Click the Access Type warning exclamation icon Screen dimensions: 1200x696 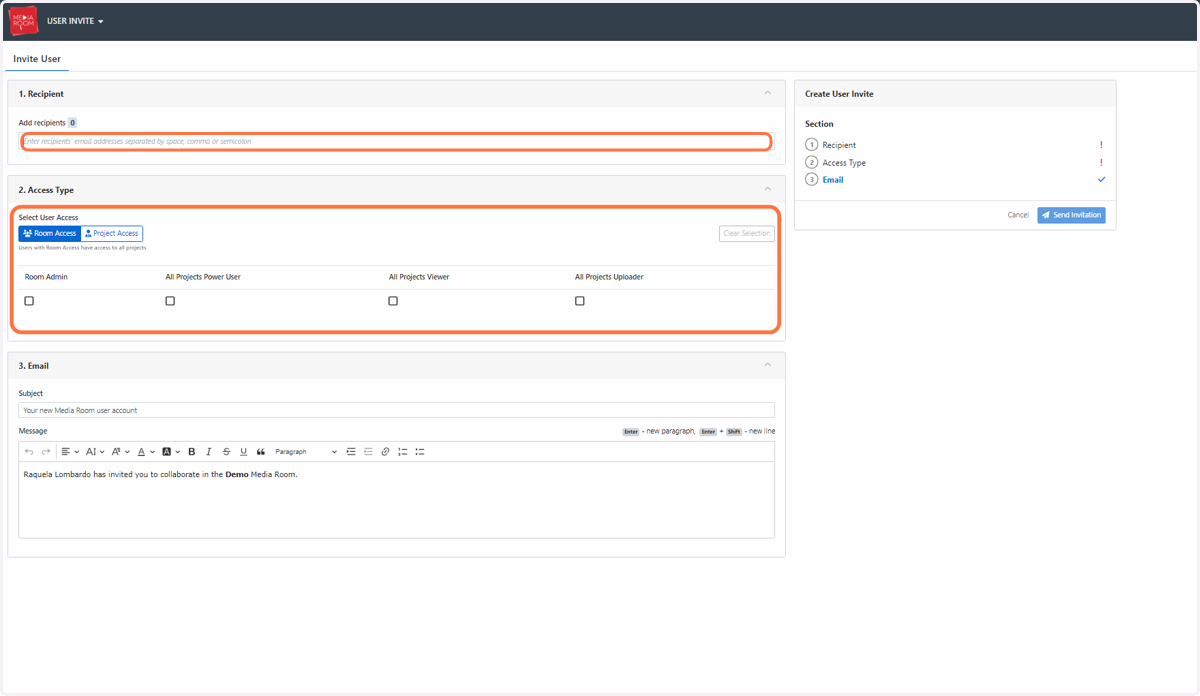coord(1101,162)
